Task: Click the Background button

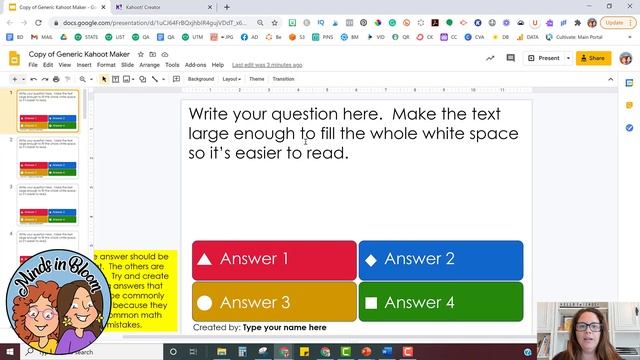Action: [201, 79]
